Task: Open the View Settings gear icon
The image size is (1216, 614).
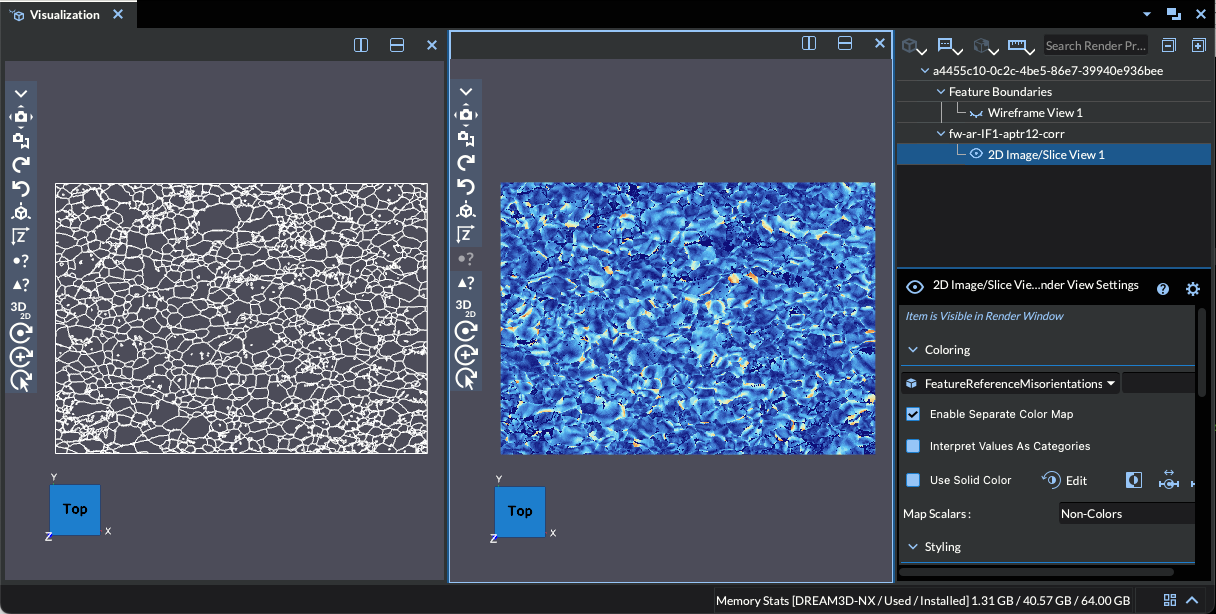Action: [x=1193, y=289]
